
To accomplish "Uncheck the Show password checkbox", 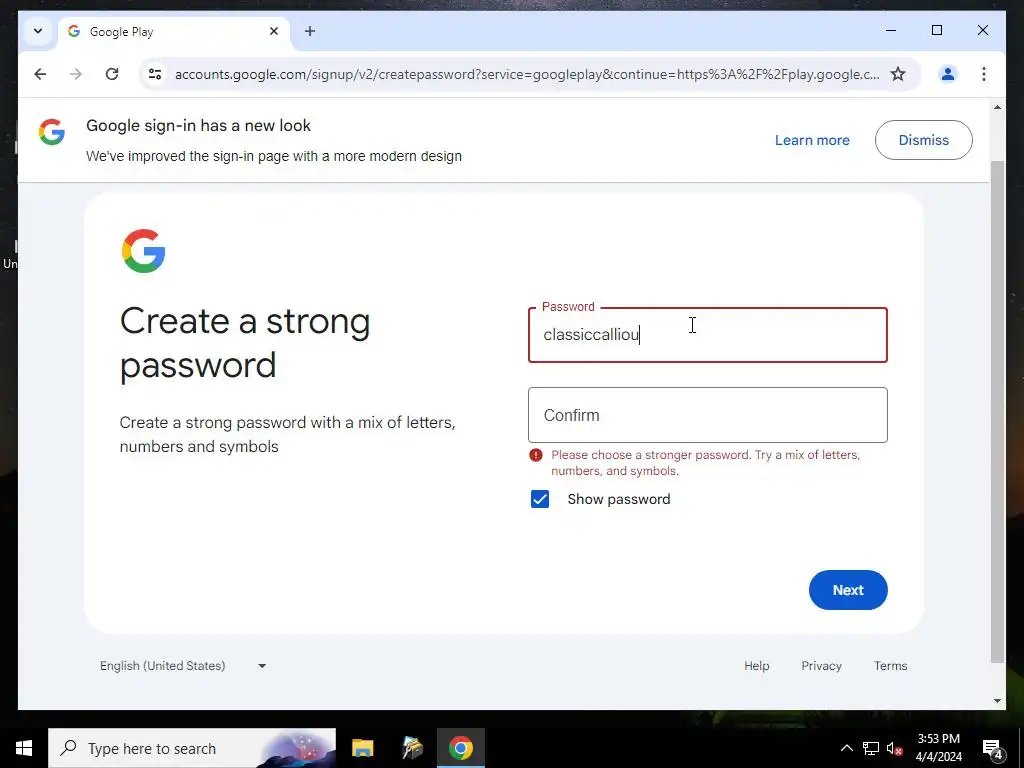I will pos(539,500).
